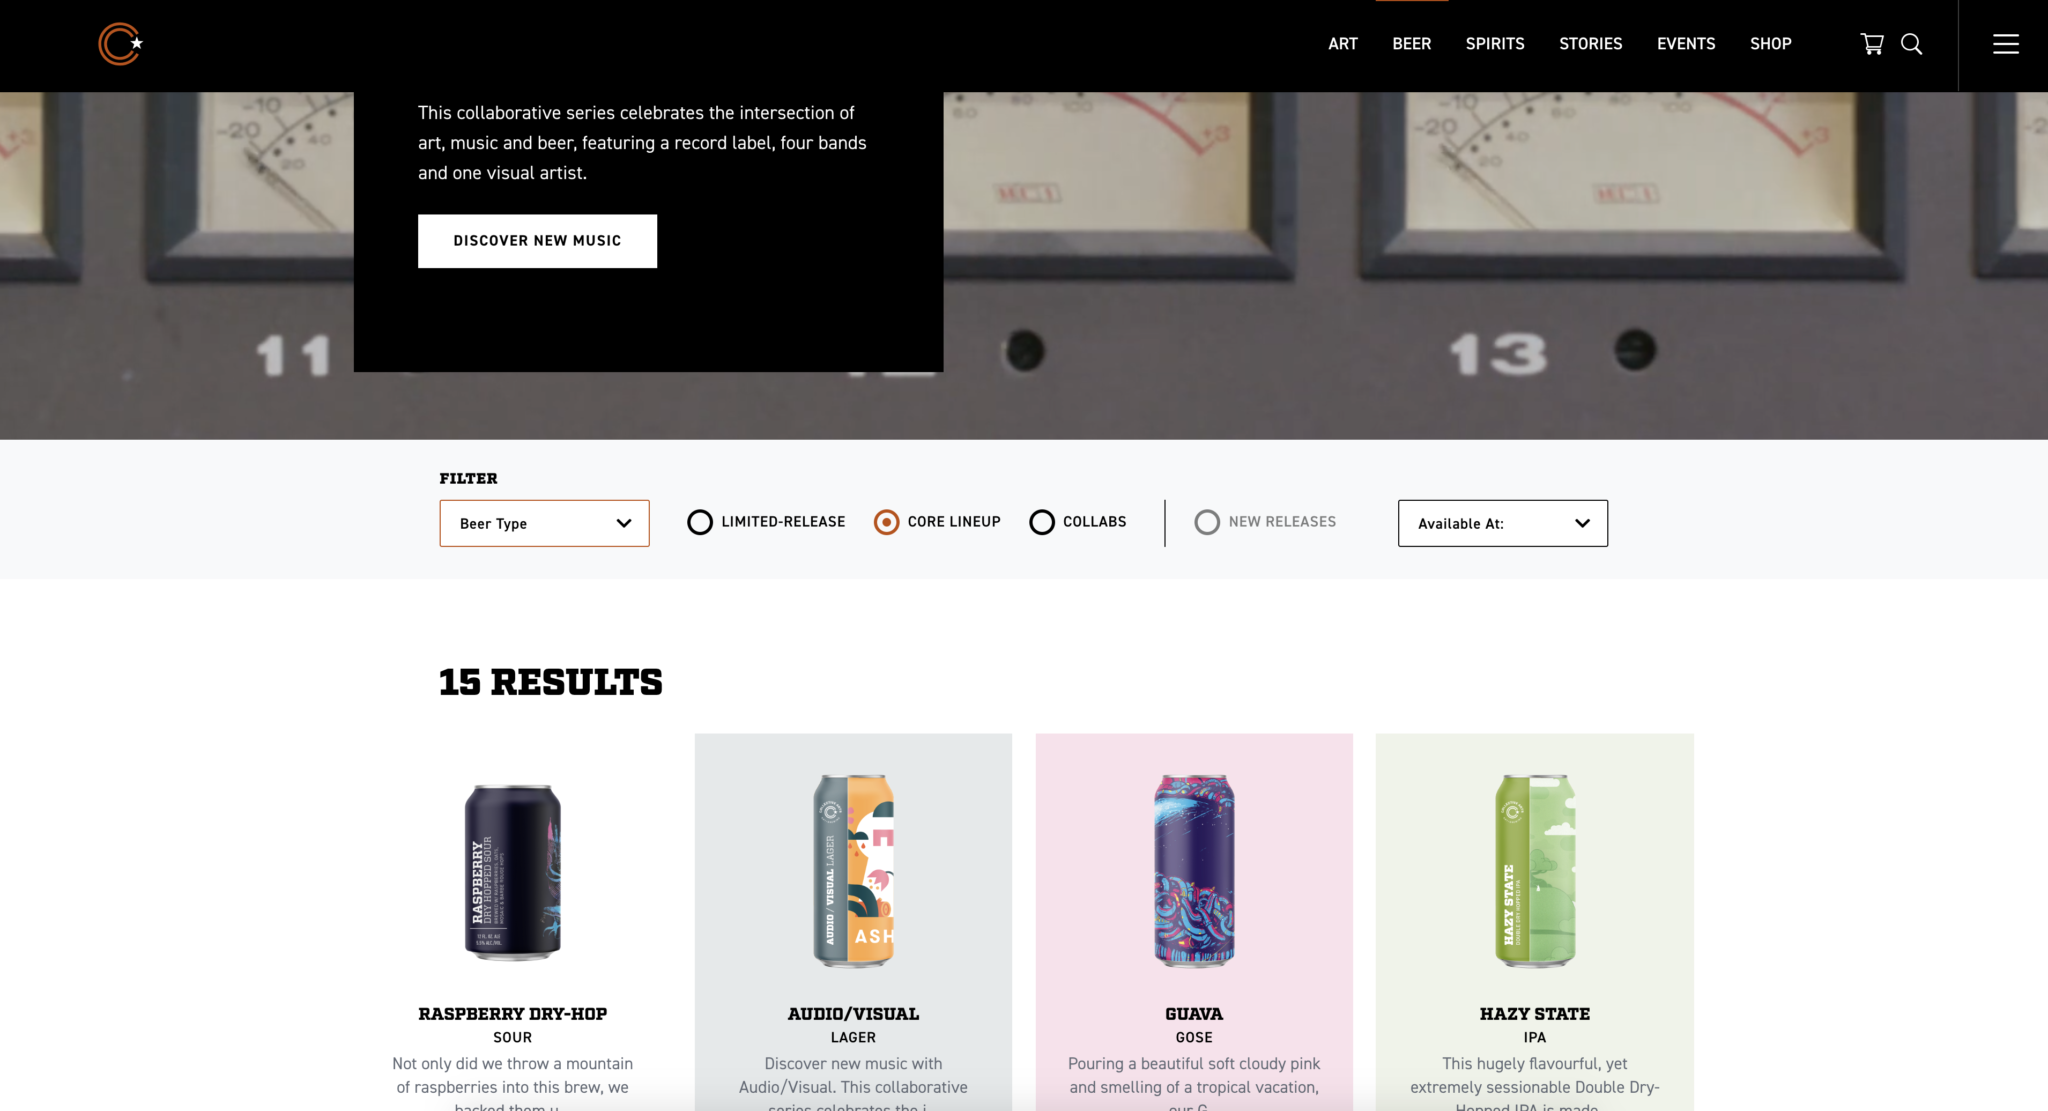2048x1111 pixels.
Task: Go to the Stories nav link
Action: click(1590, 44)
